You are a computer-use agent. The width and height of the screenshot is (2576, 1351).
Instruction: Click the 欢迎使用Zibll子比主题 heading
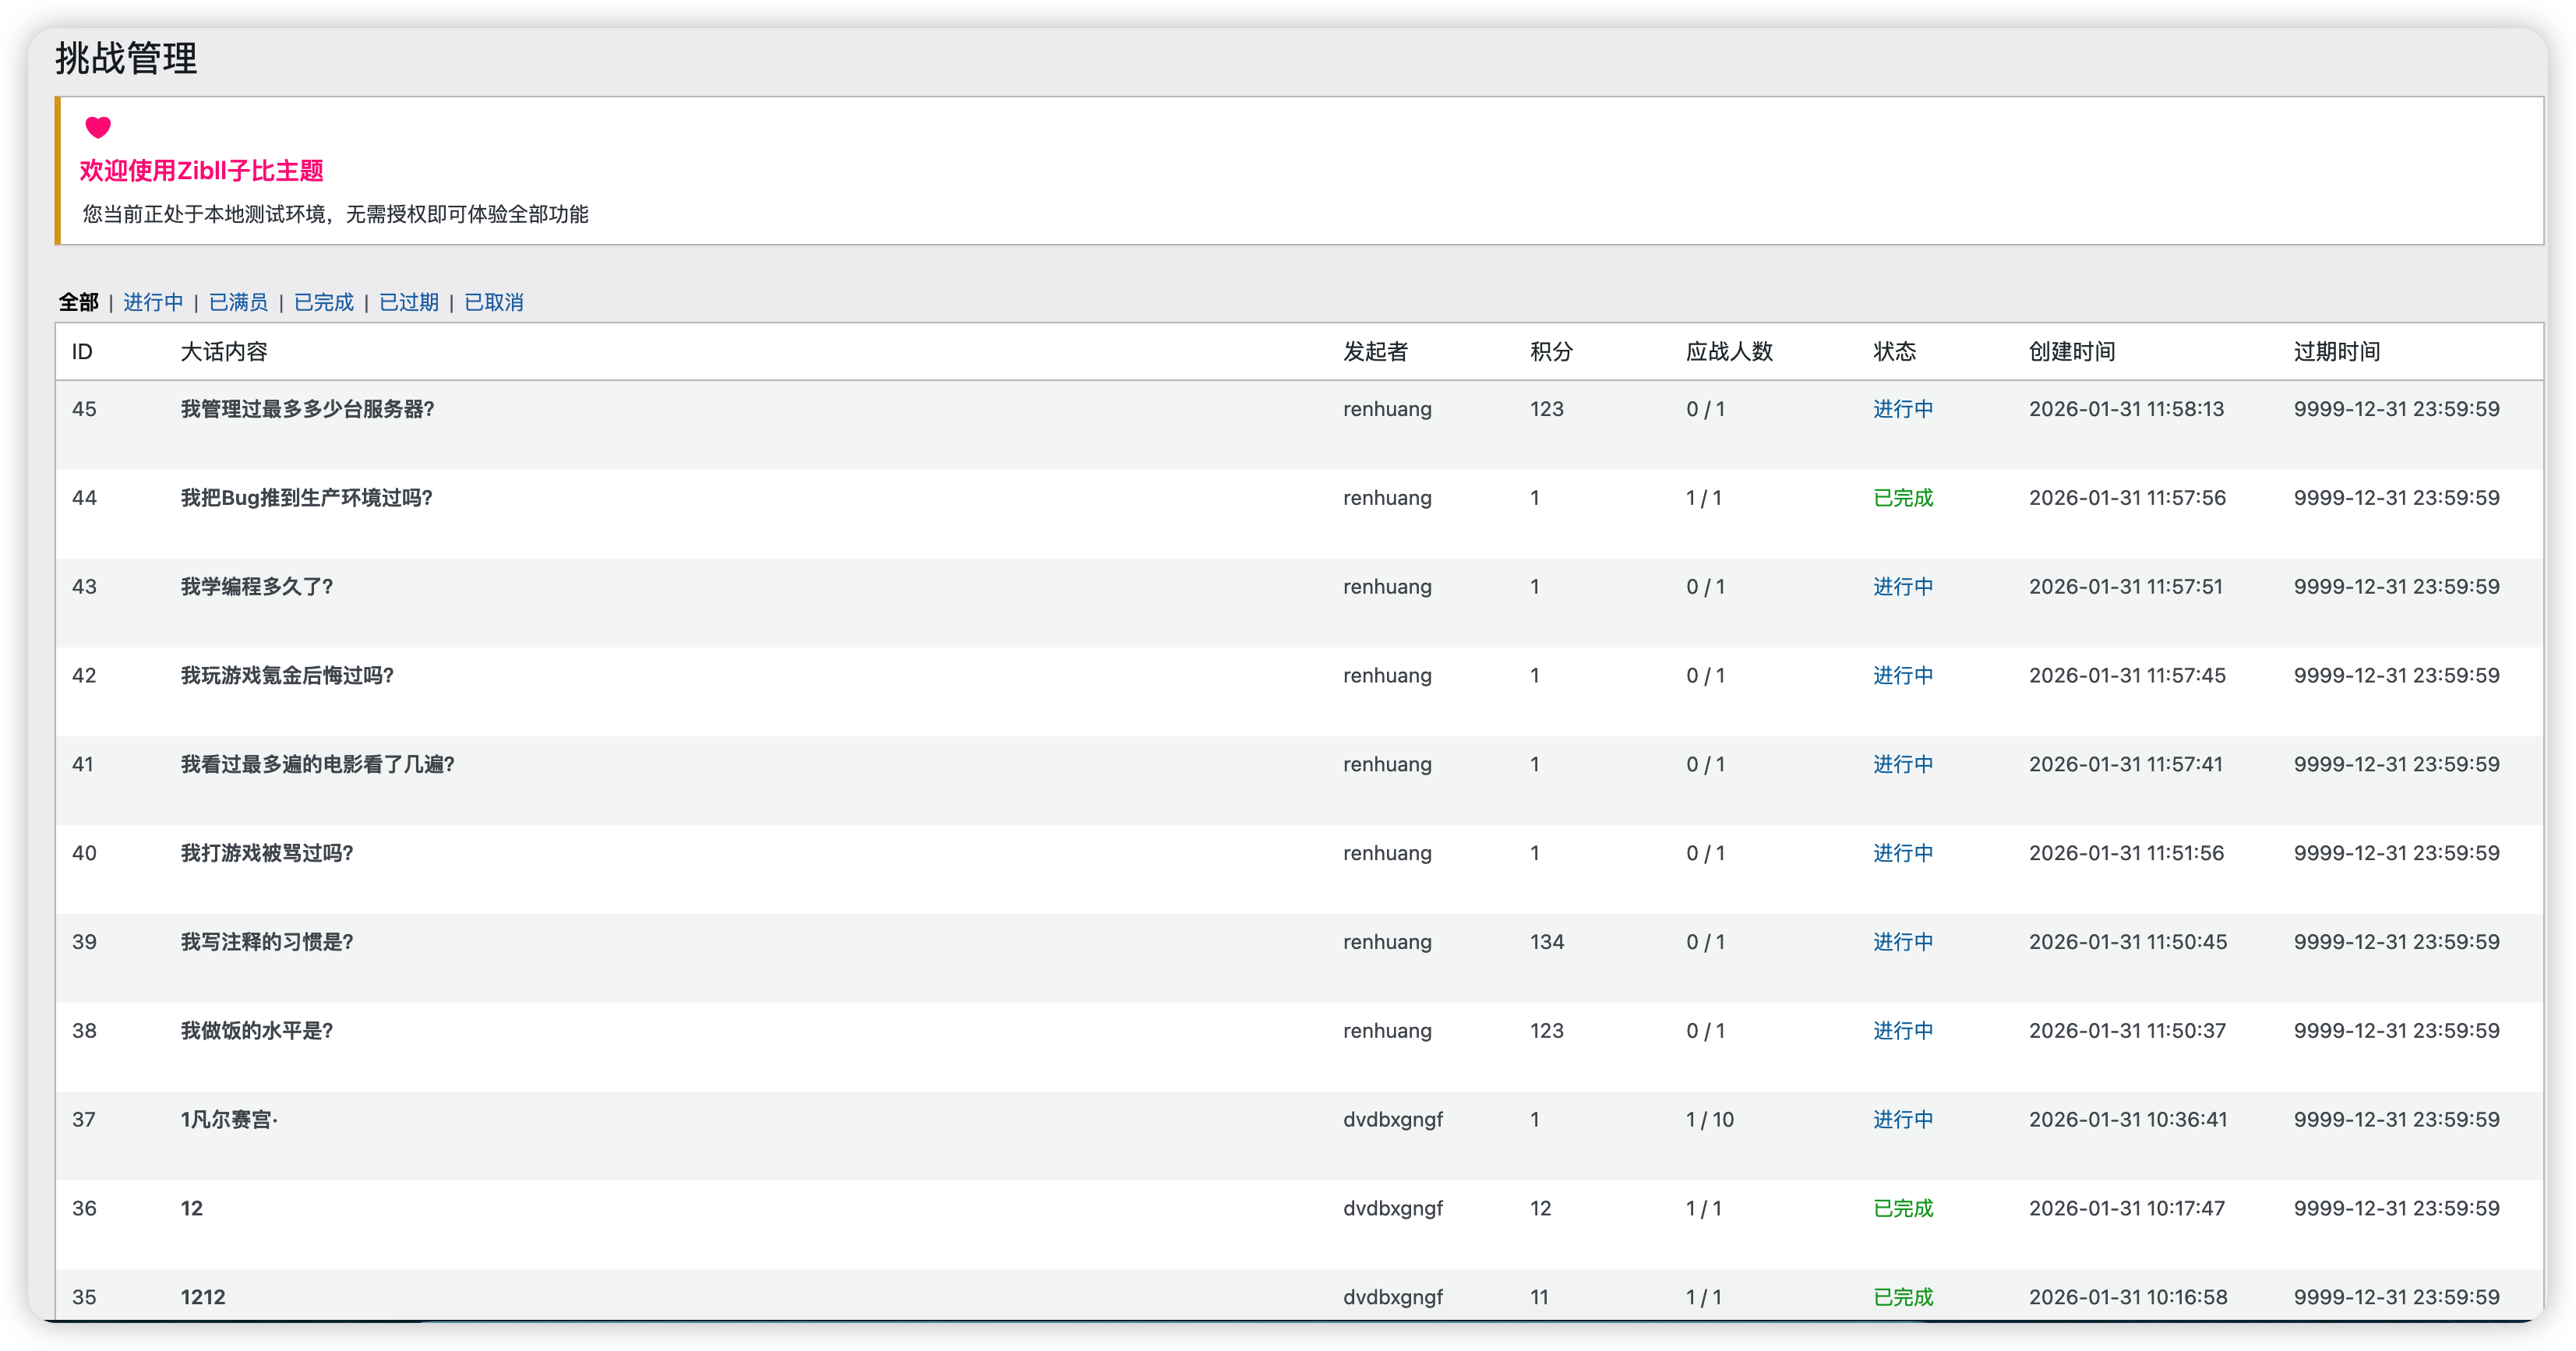[x=202, y=171]
